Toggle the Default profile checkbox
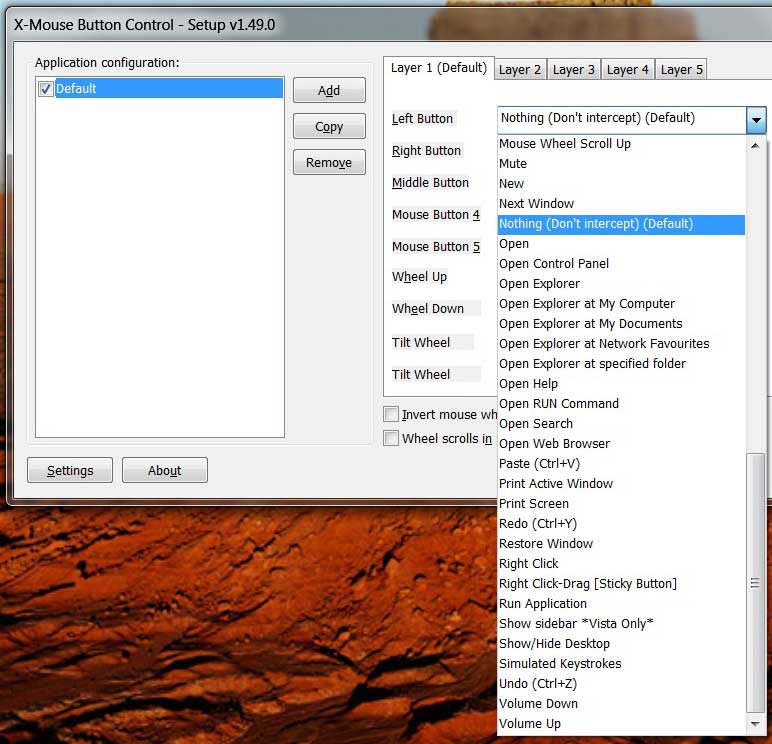This screenshot has width=772, height=744. click(x=45, y=89)
